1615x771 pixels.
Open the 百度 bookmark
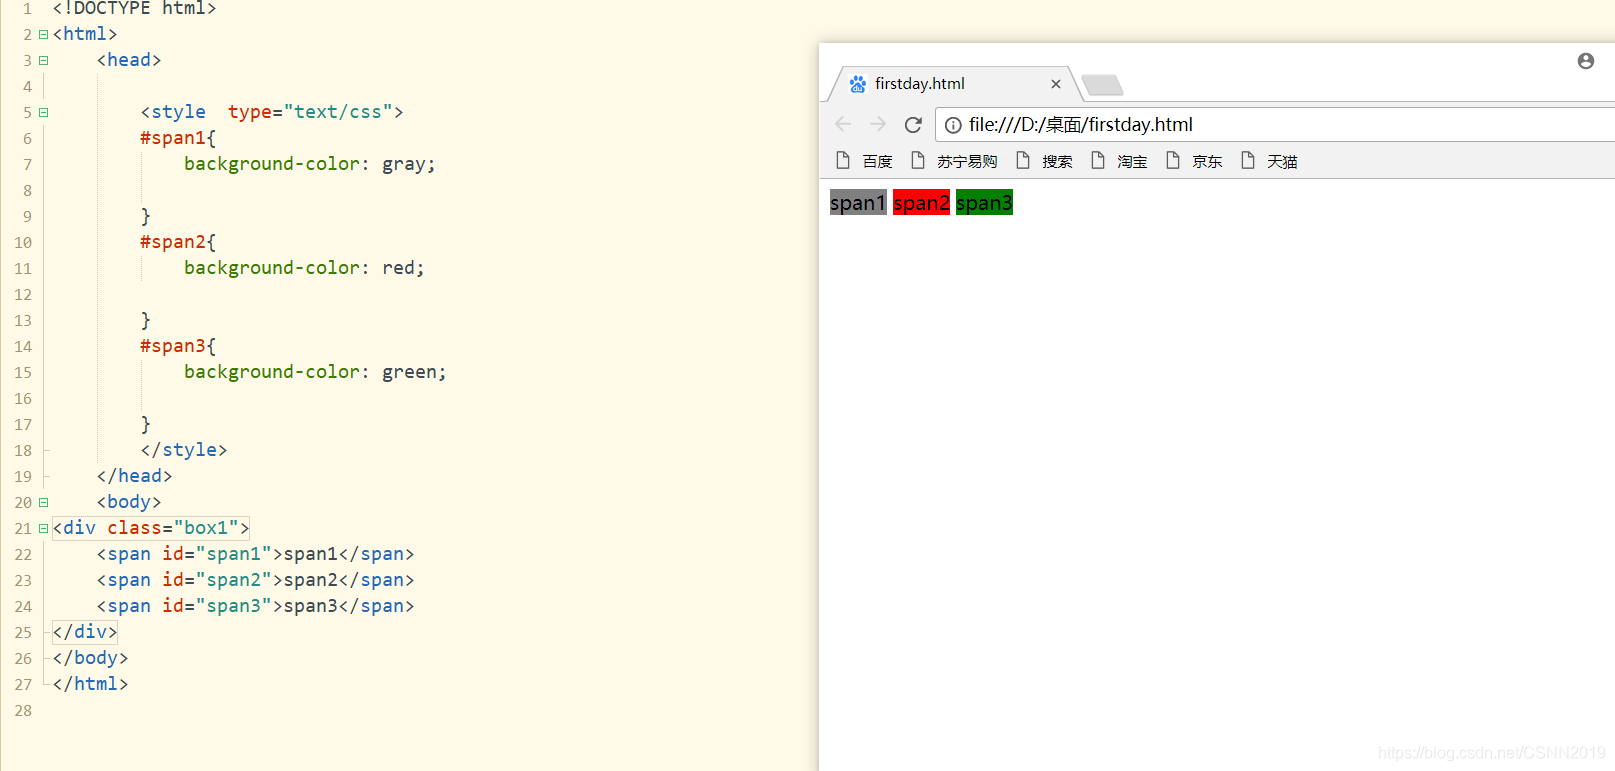(864, 161)
